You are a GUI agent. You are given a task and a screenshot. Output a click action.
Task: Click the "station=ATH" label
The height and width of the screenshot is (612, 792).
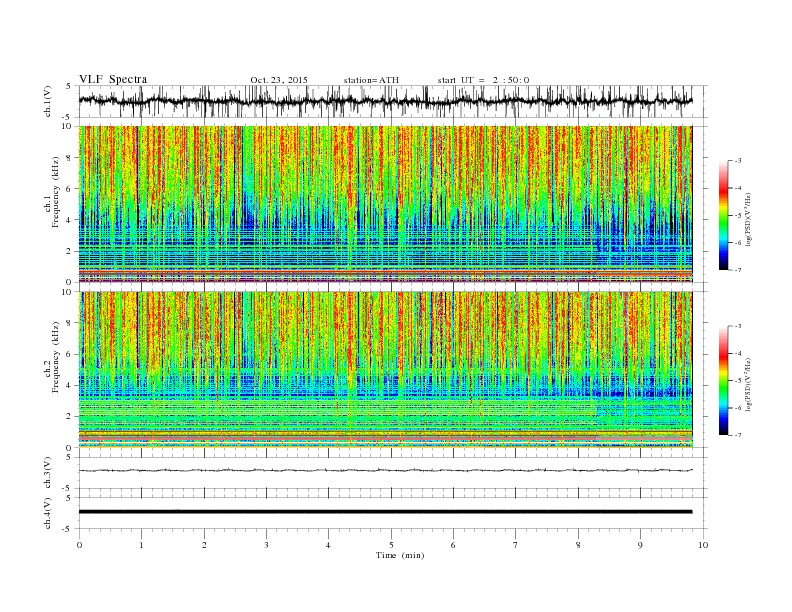coord(371,80)
